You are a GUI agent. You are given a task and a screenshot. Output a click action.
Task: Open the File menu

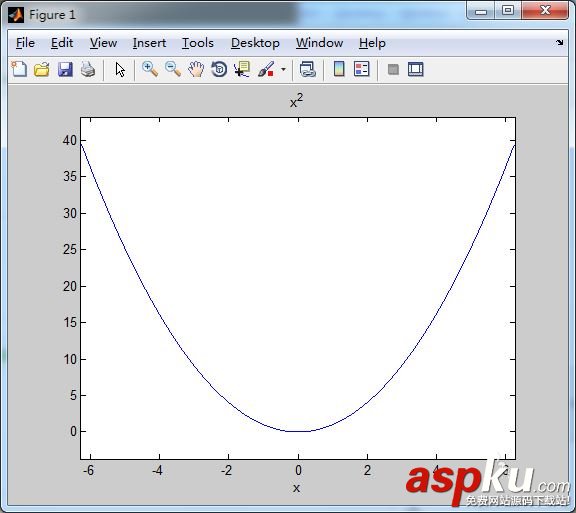(x=25, y=43)
